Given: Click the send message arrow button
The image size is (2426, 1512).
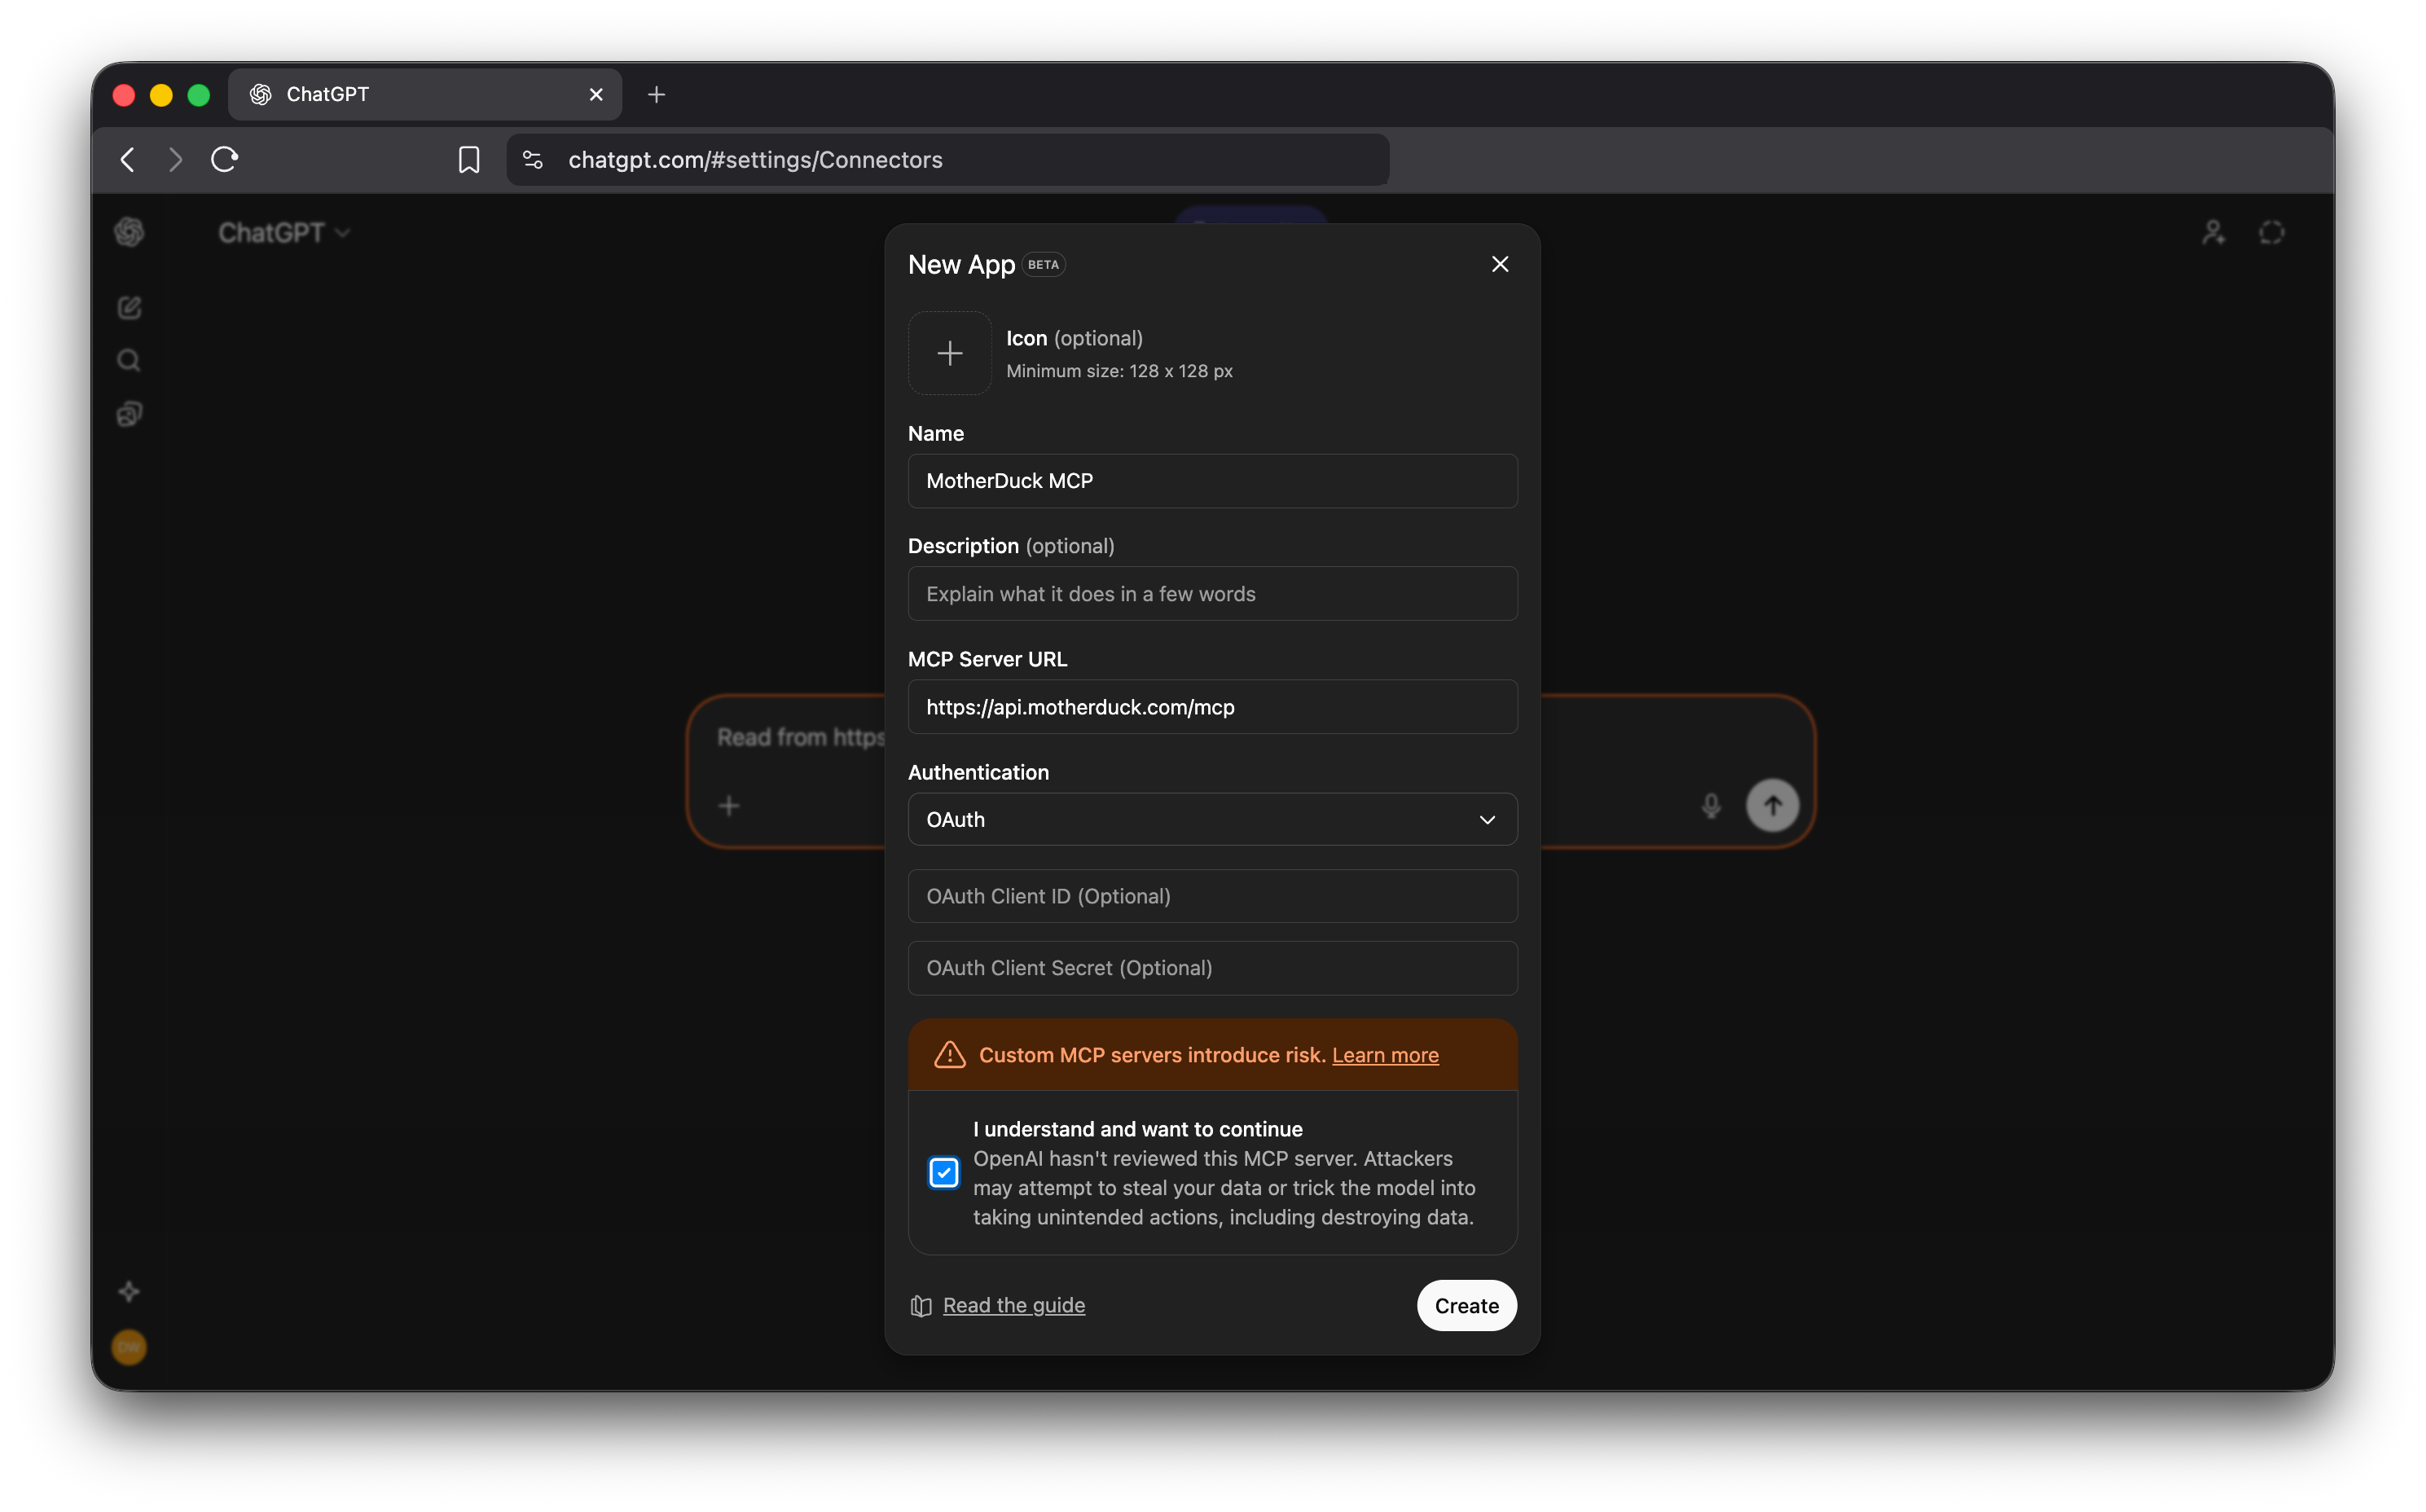Looking at the screenshot, I should coord(1771,805).
